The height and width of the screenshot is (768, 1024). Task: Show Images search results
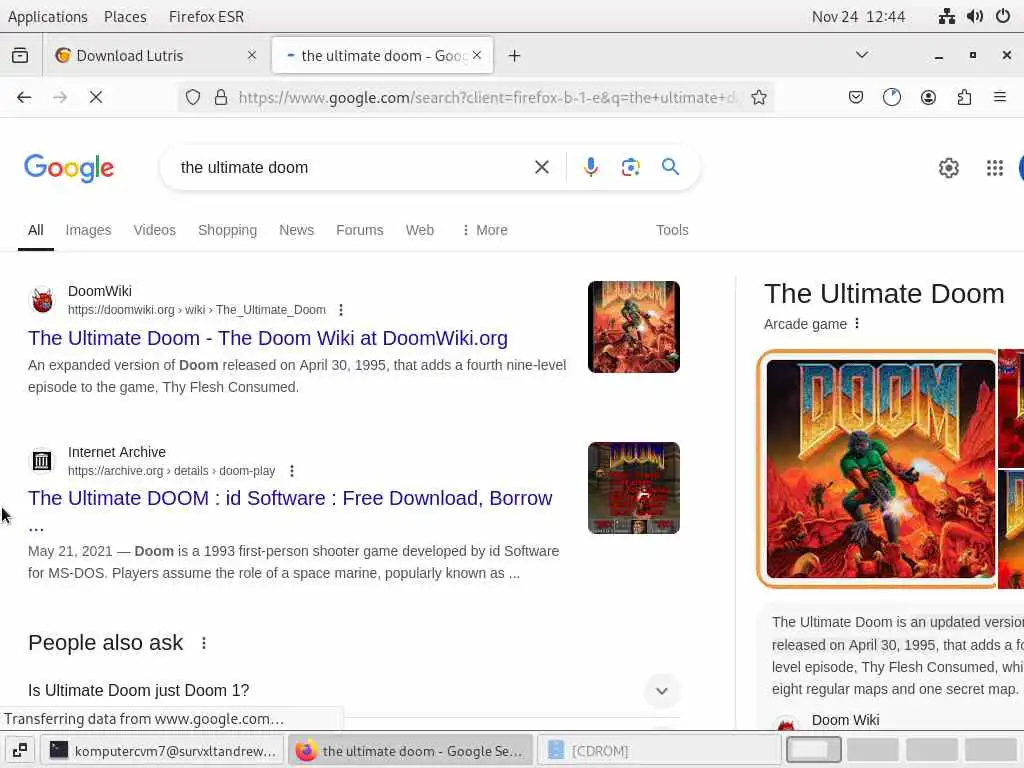click(88, 230)
